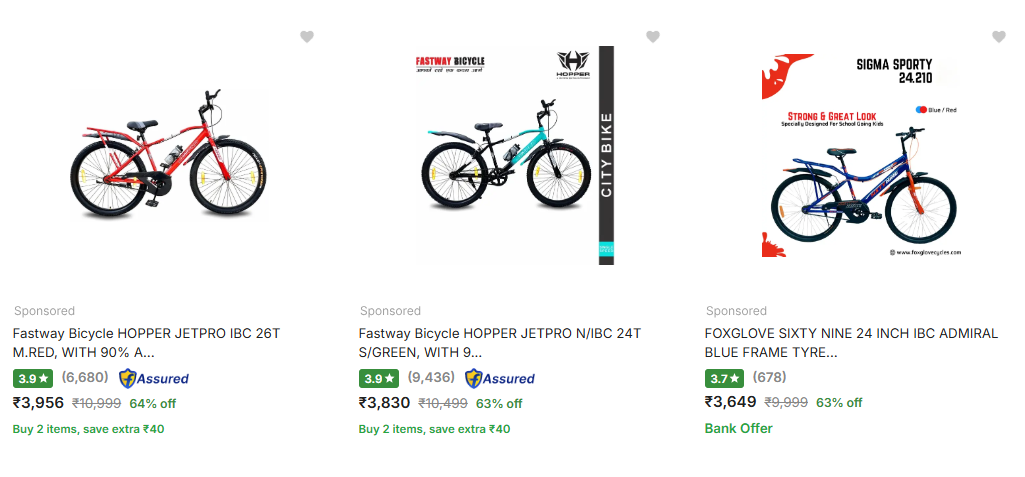The height and width of the screenshot is (477, 1025).
Task: Open the blue Sigma Sporty bike image
Action: click(861, 155)
